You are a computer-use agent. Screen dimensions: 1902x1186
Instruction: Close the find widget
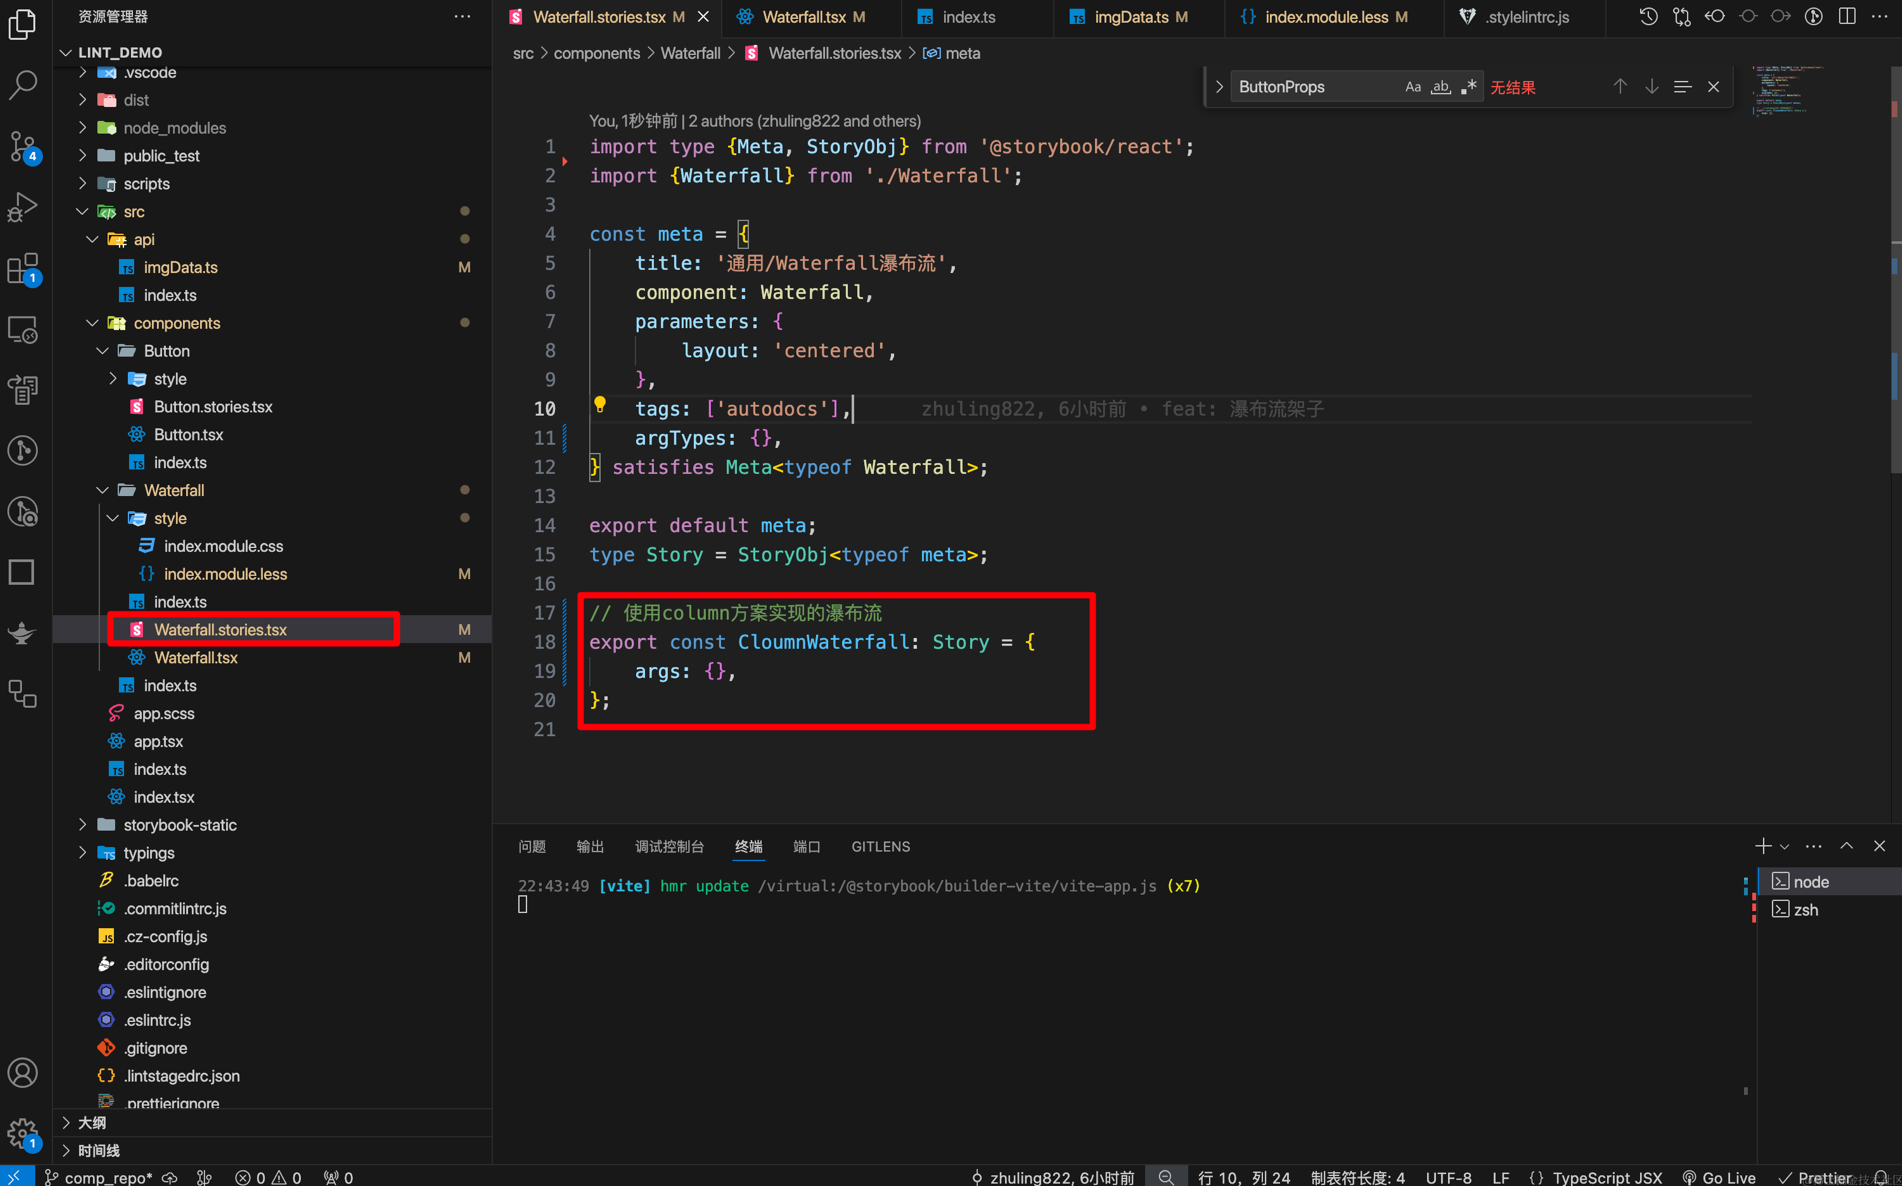1713,87
